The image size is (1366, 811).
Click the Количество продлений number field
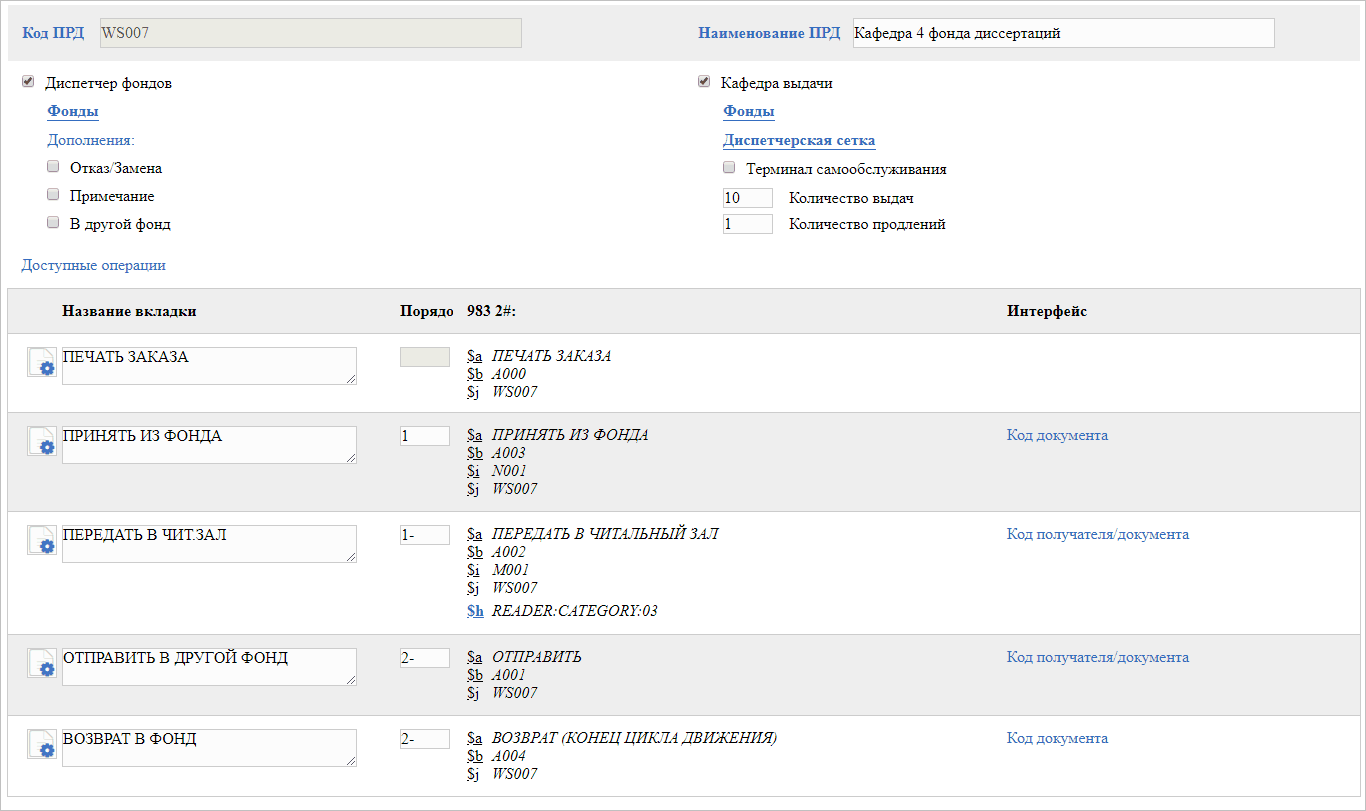747,224
